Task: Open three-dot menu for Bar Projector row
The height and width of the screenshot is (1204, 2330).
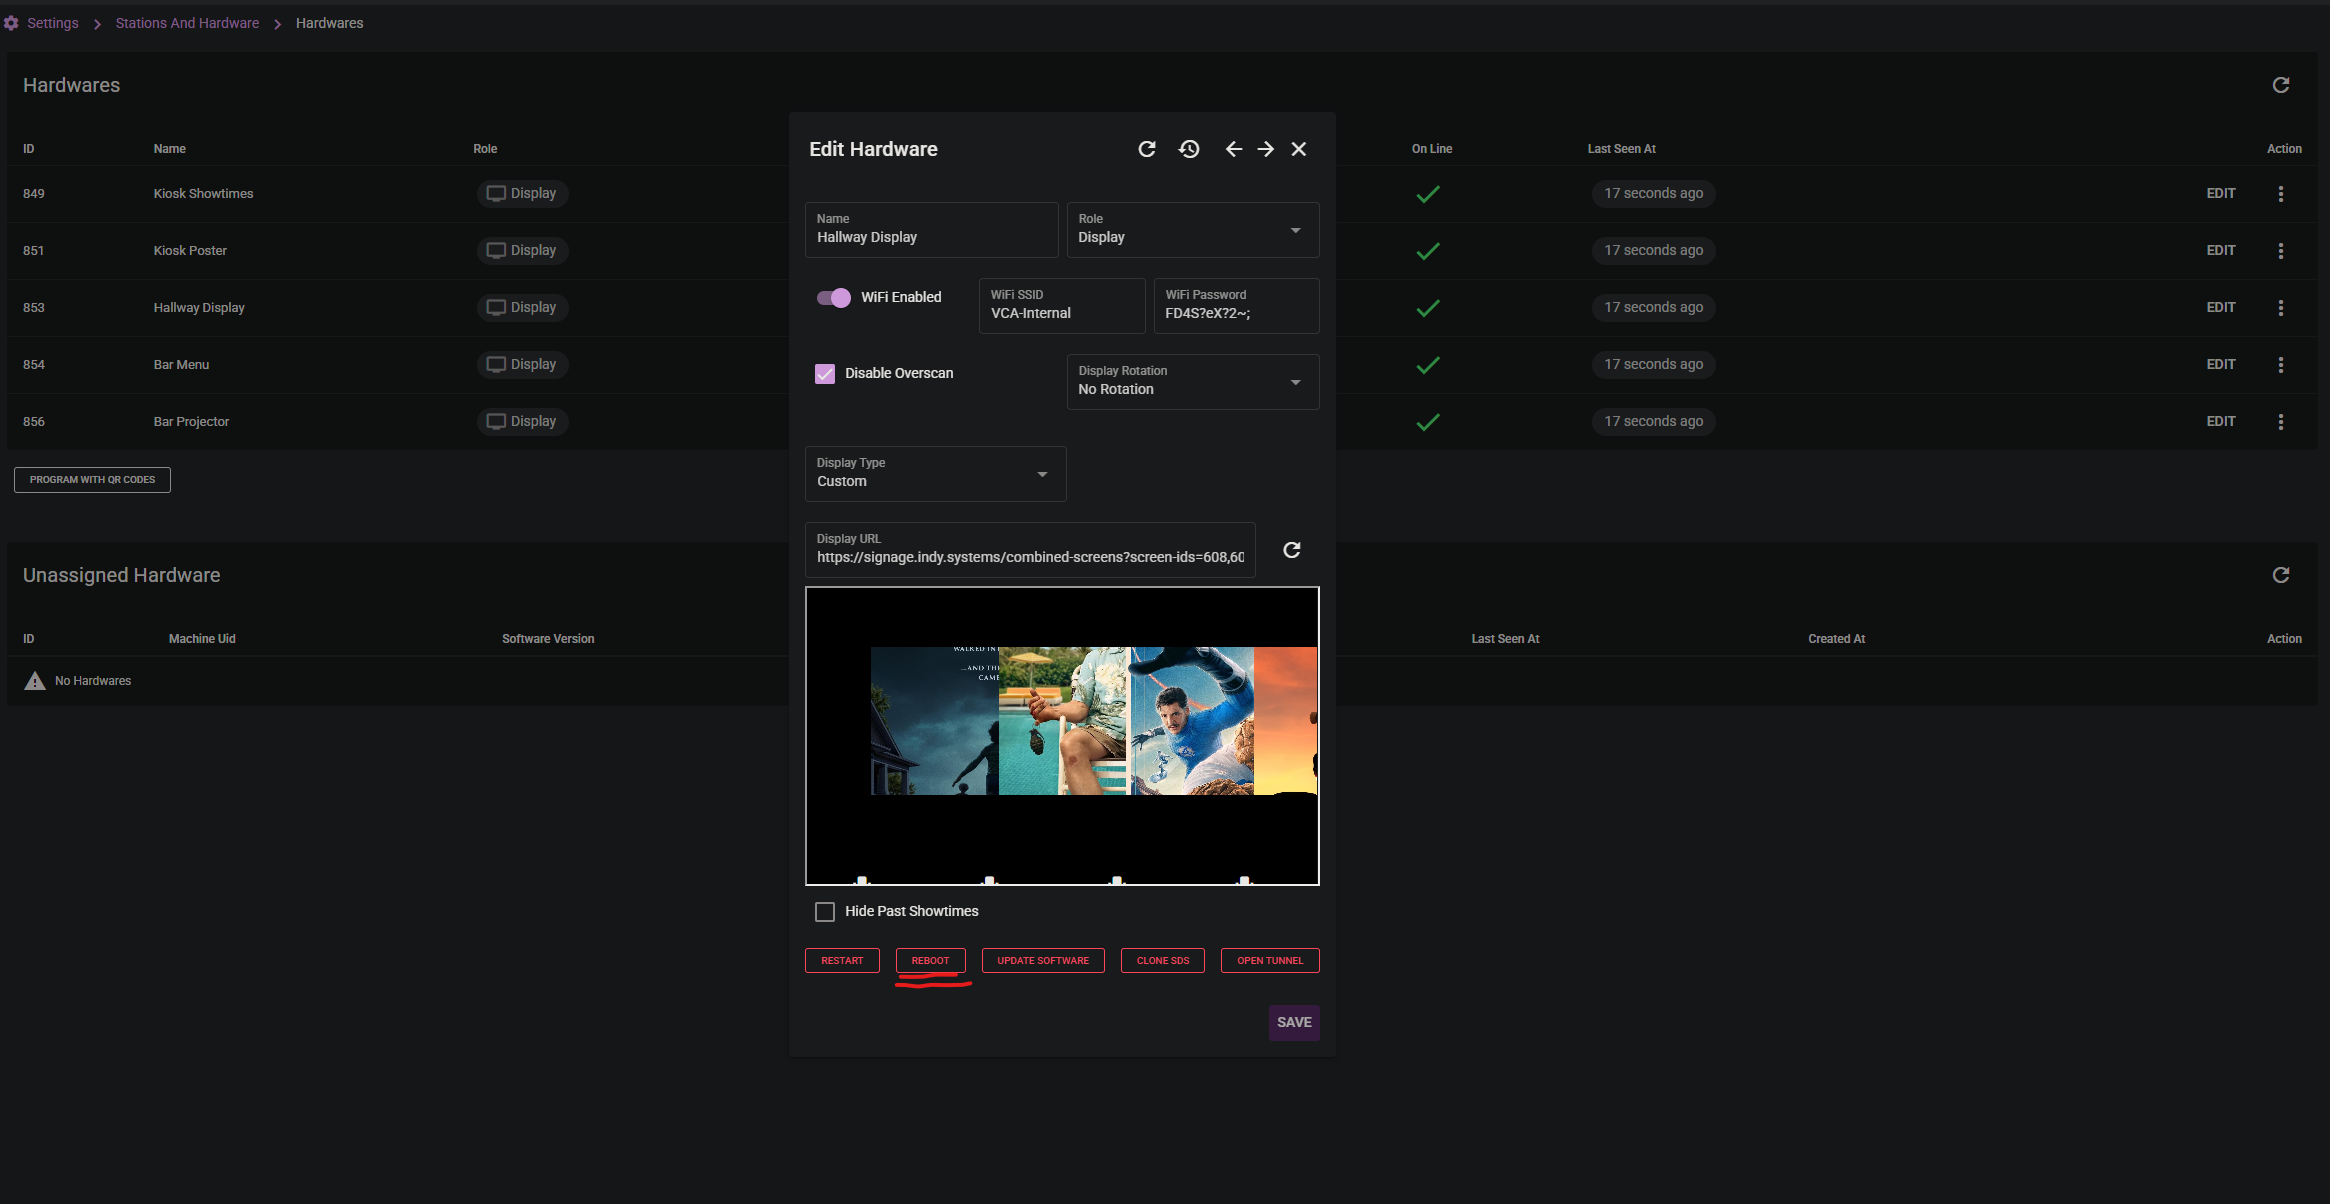Action: pos(2281,422)
